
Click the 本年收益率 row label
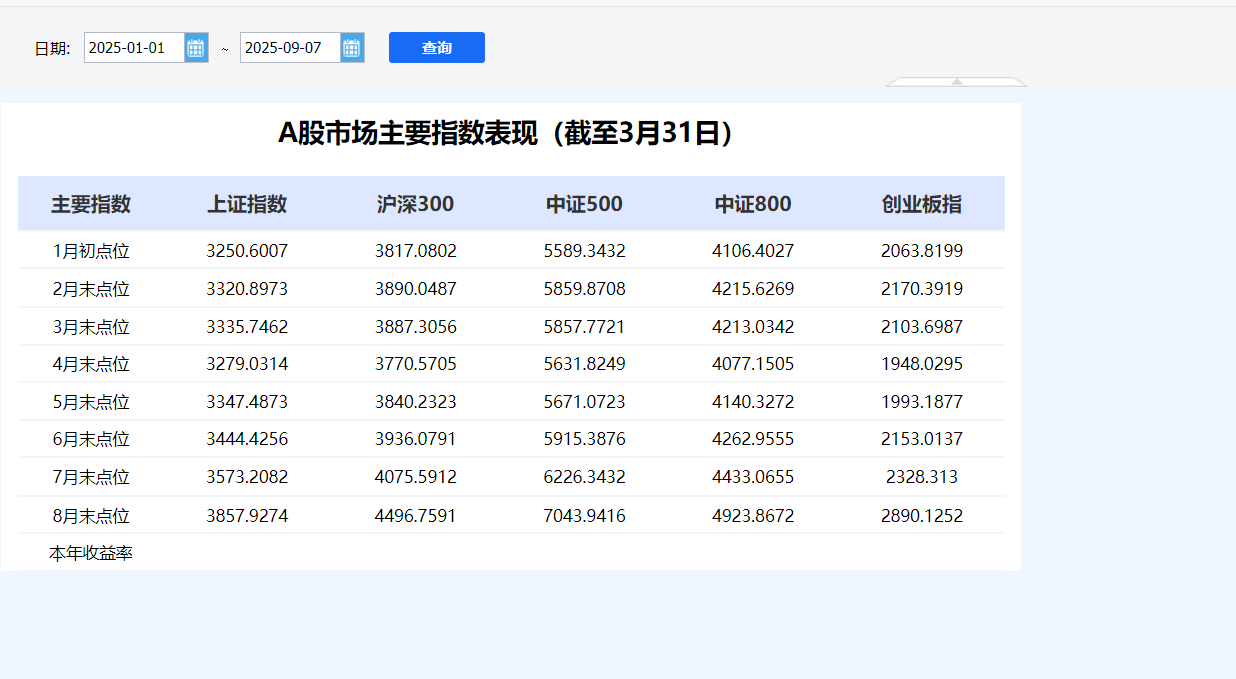[91, 553]
